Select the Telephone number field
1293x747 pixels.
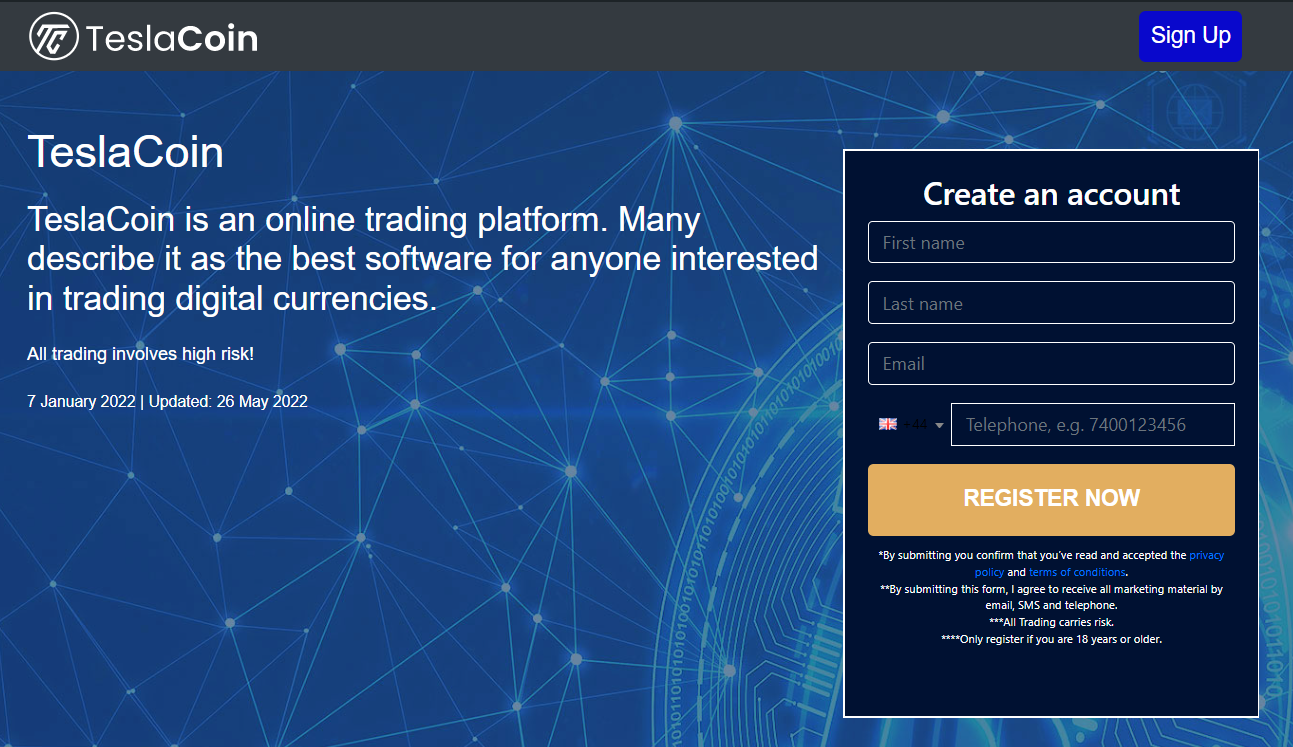[x=1093, y=425]
